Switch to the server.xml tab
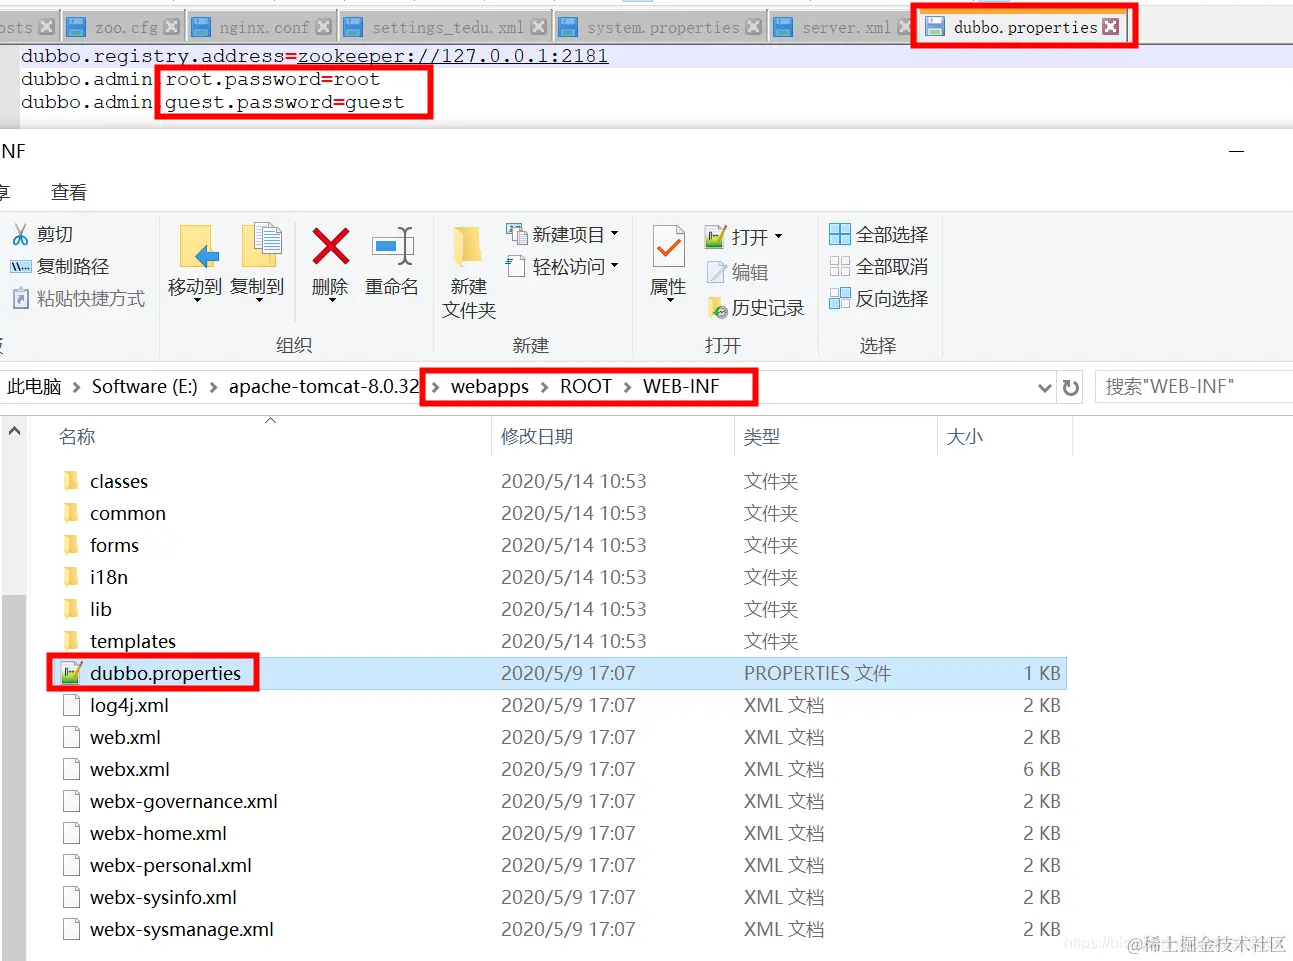 pyautogui.click(x=845, y=27)
